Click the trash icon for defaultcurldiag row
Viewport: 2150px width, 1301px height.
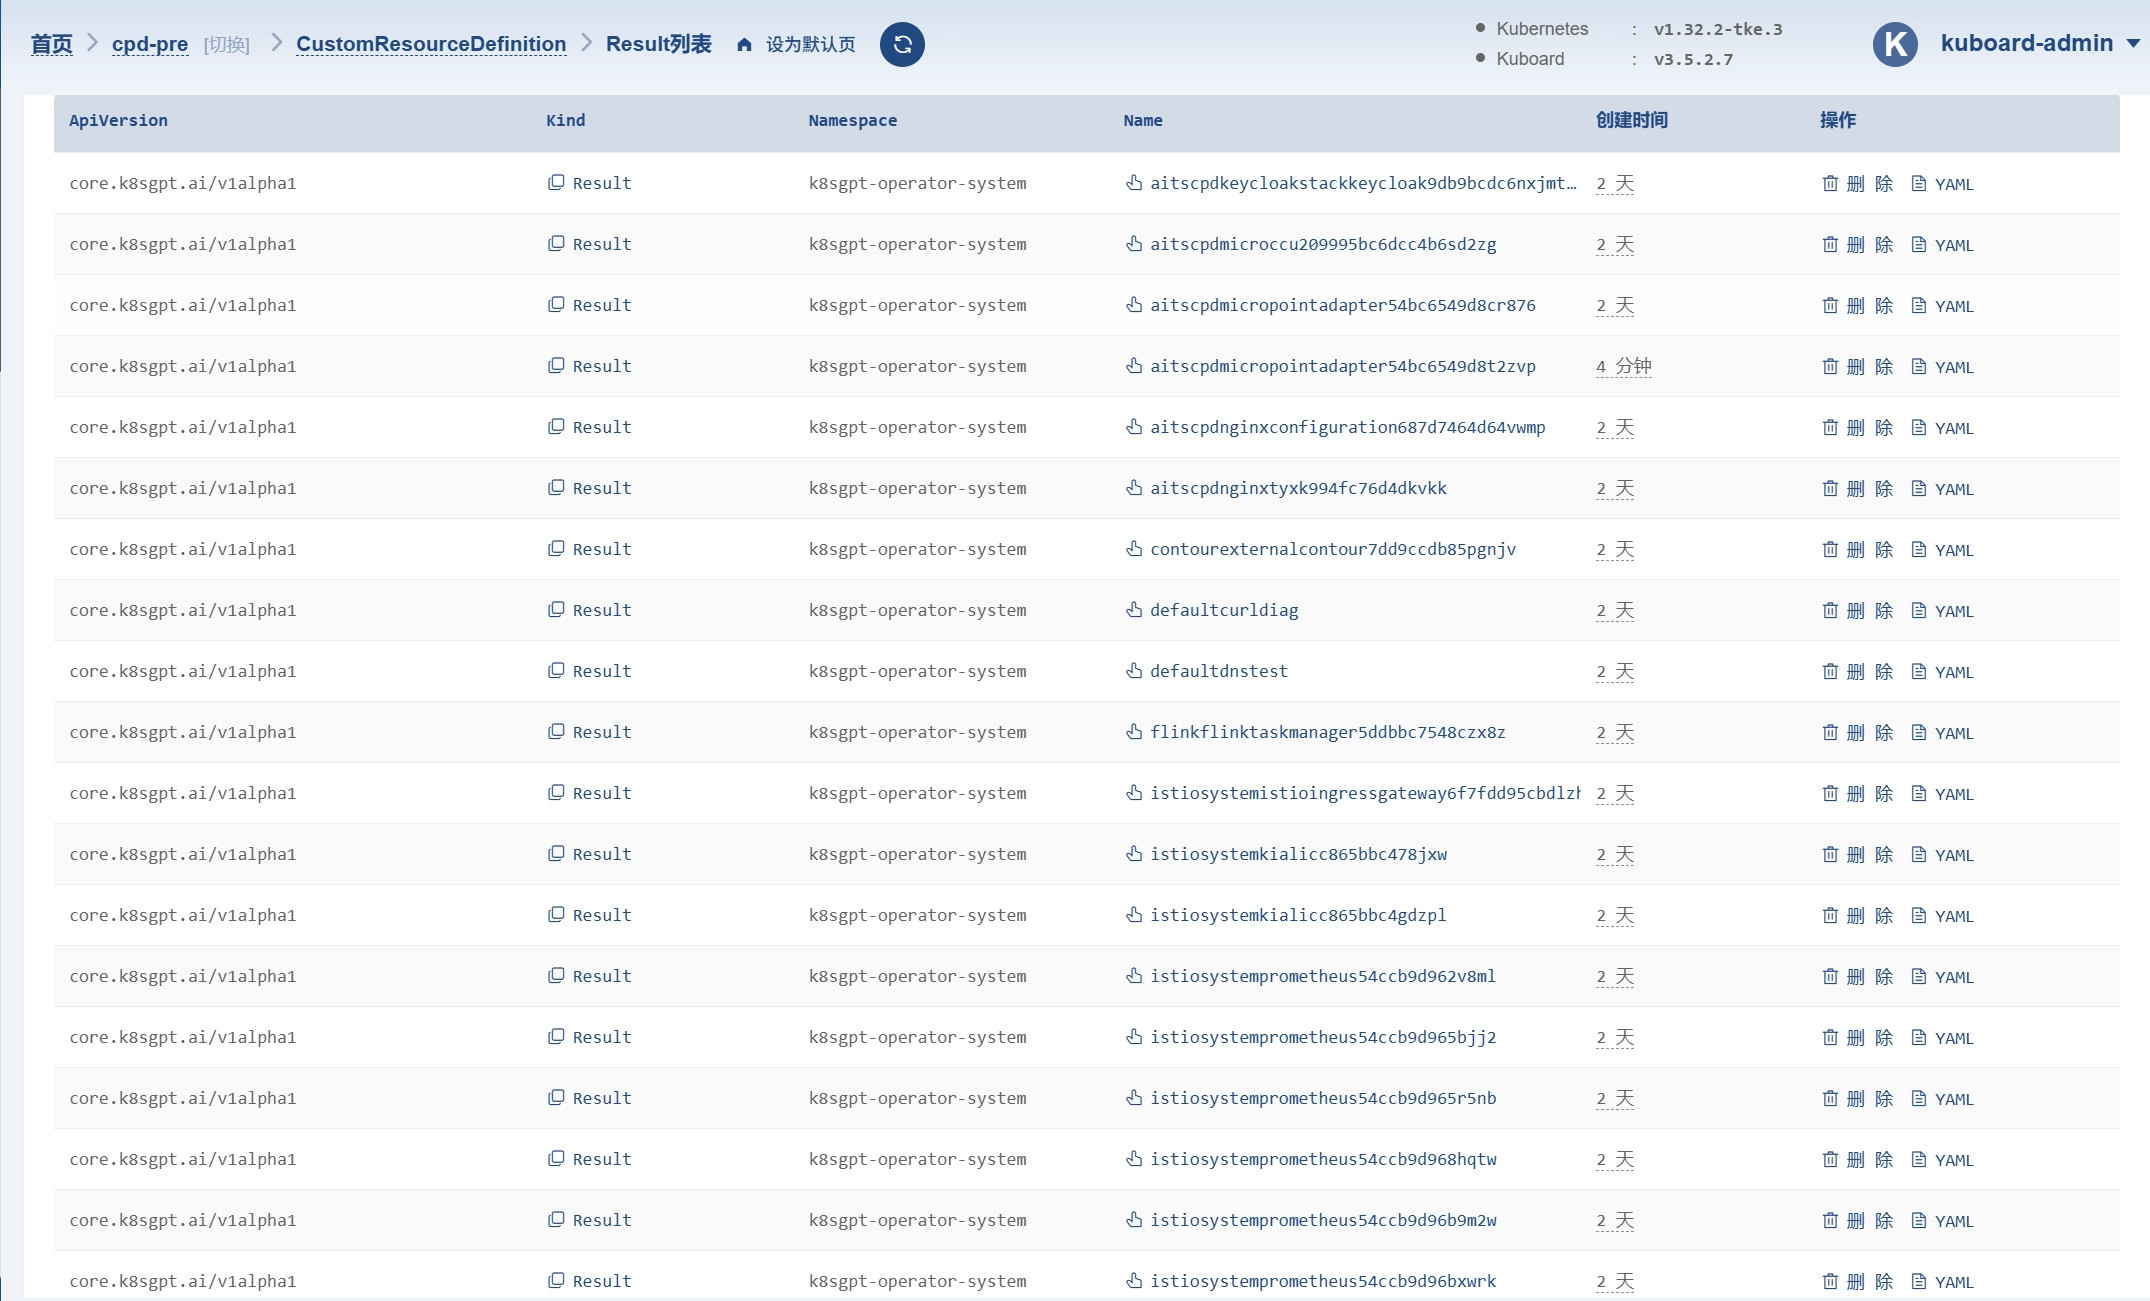(1830, 610)
